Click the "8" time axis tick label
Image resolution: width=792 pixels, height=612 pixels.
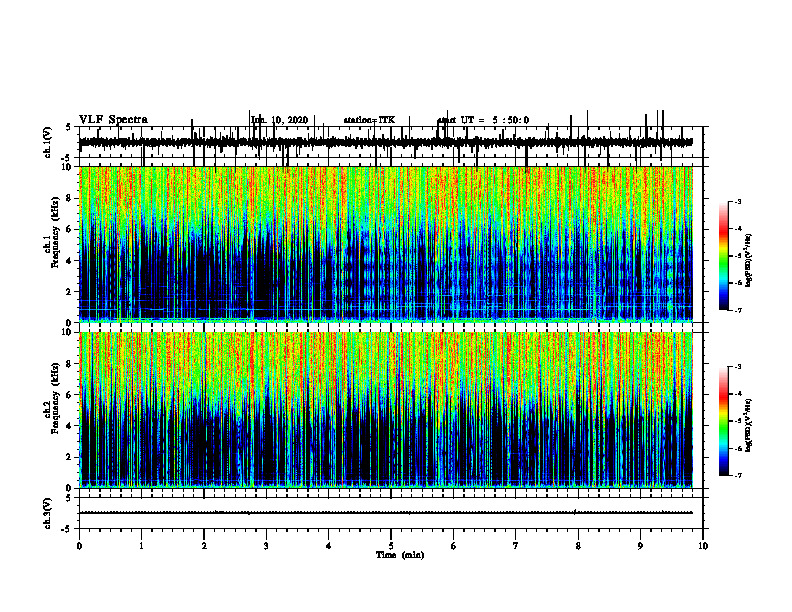(578, 546)
